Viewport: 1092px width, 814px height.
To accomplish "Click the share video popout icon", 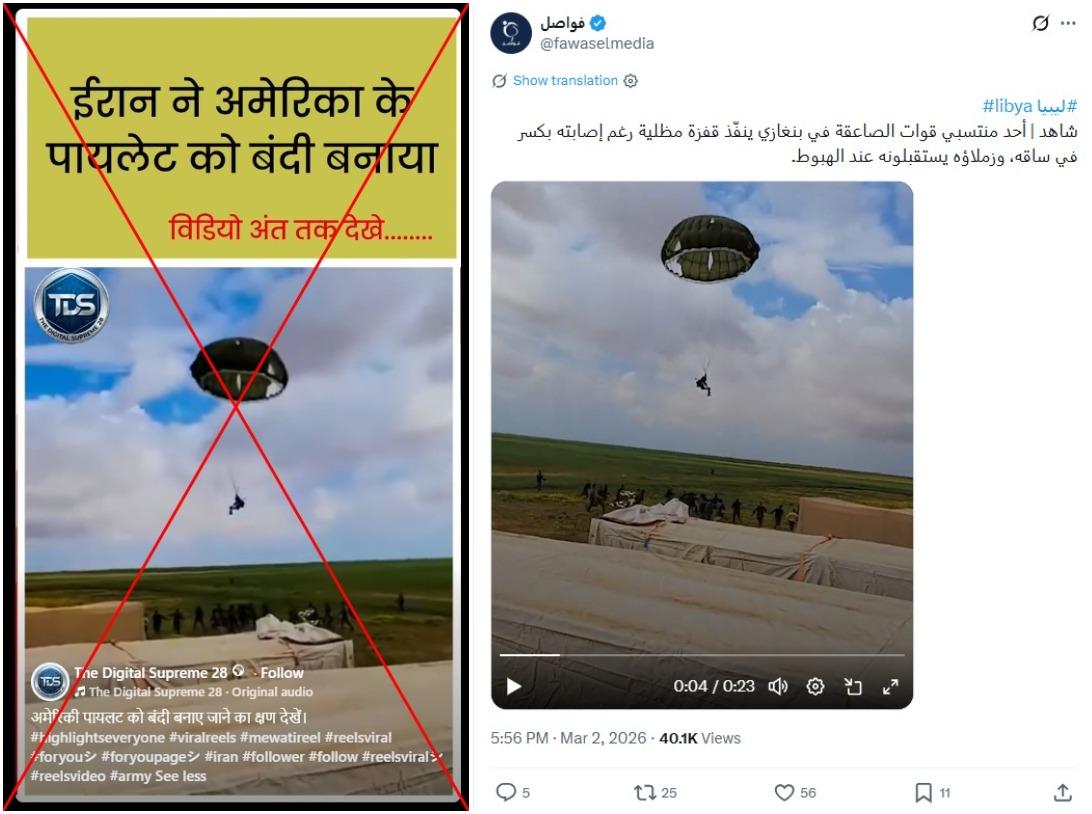I will (x=853, y=687).
